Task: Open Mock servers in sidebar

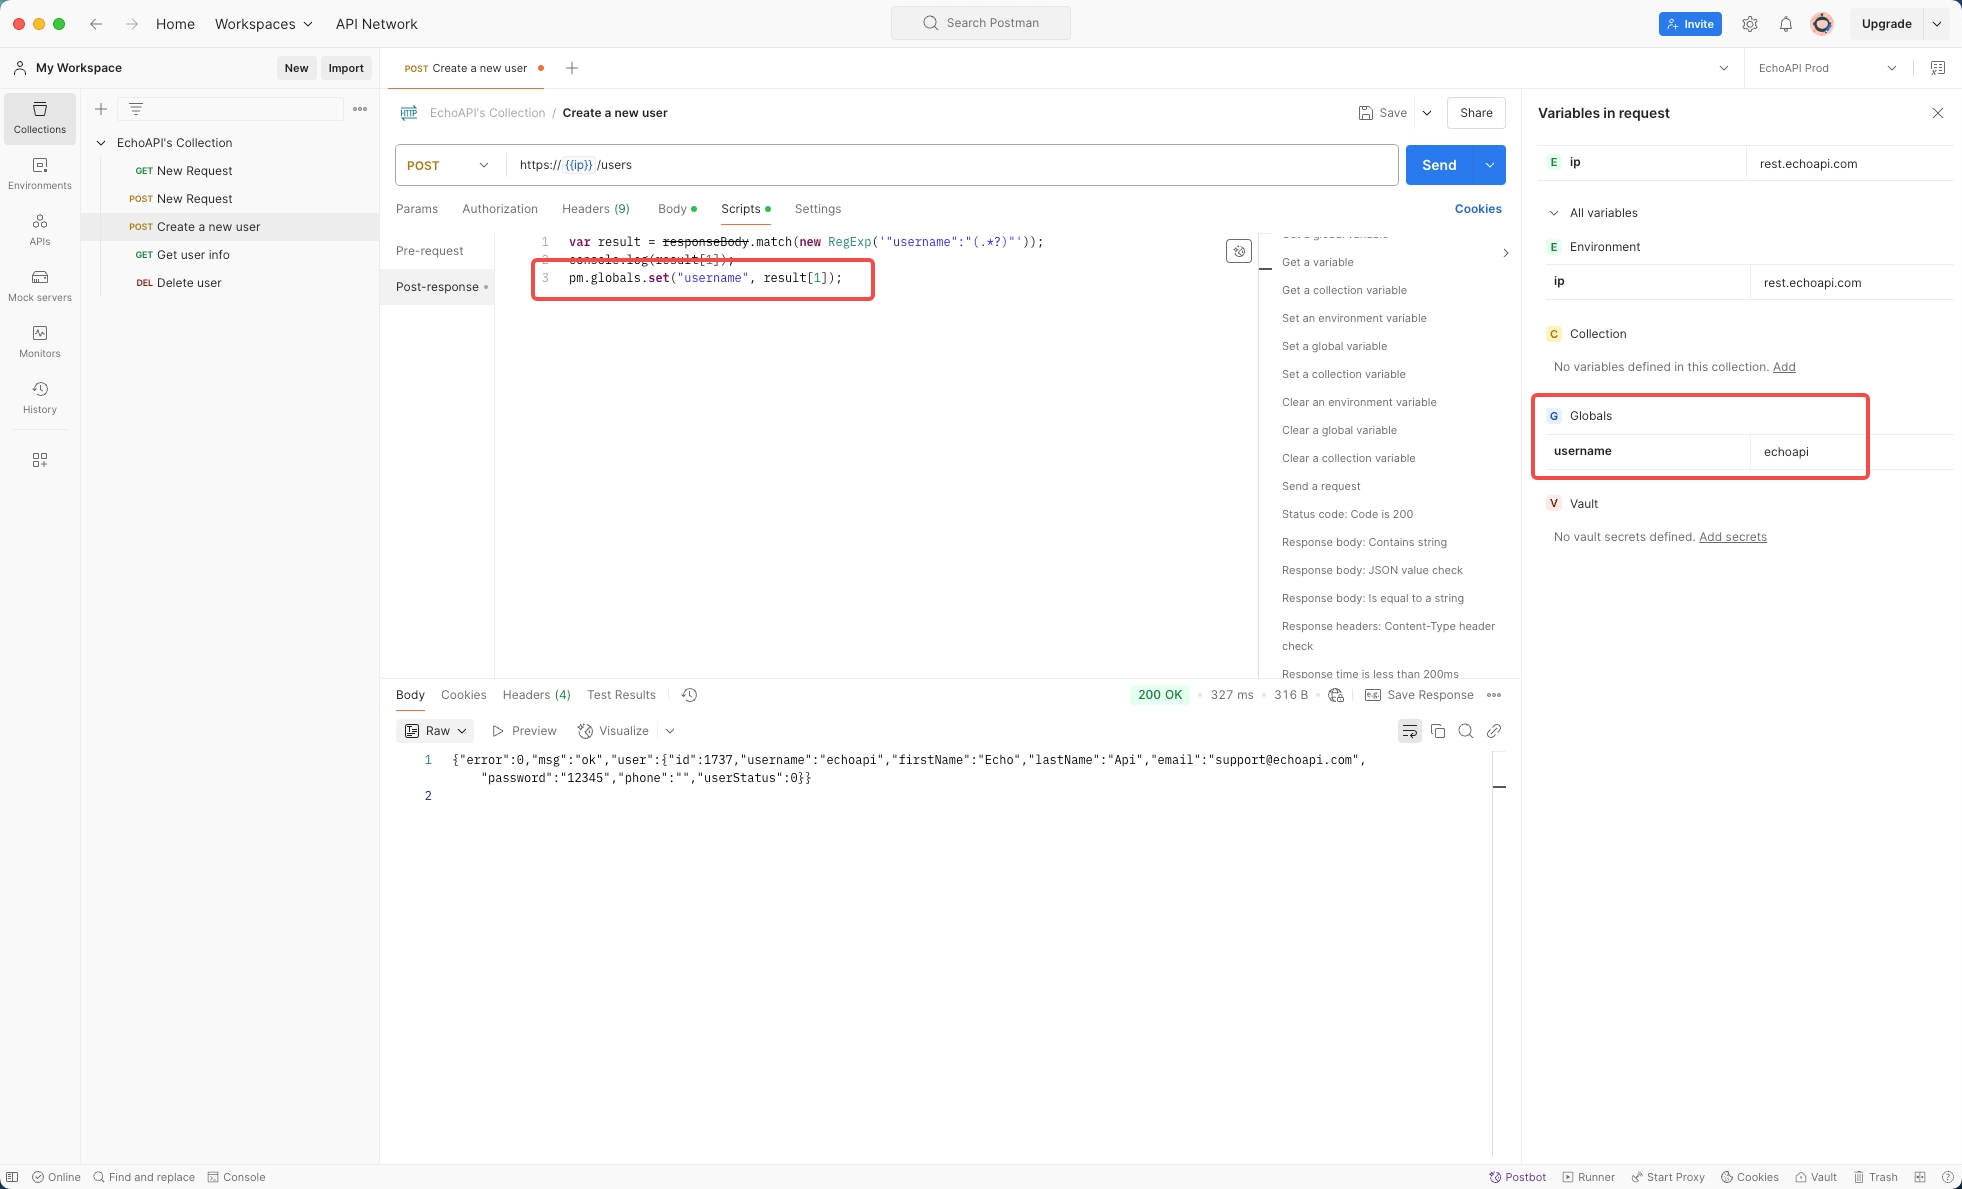Action: [x=40, y=286]
